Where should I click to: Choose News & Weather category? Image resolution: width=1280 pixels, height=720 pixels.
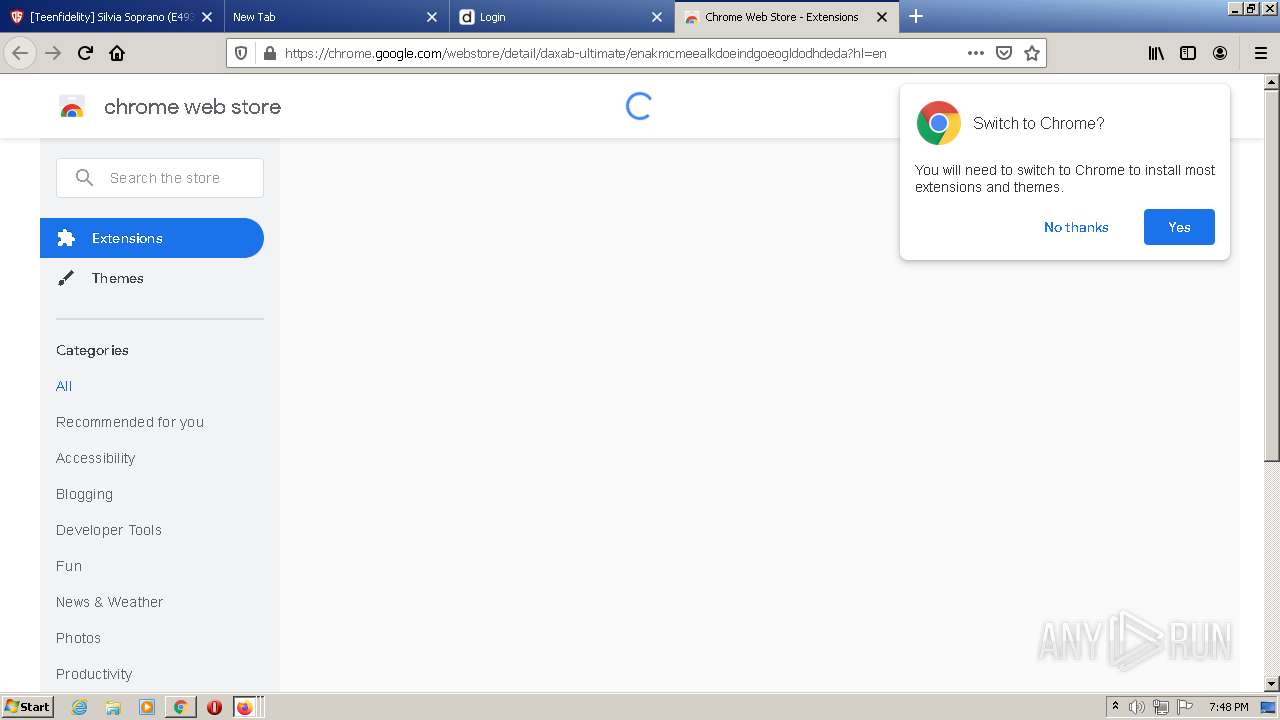(109, 602)
